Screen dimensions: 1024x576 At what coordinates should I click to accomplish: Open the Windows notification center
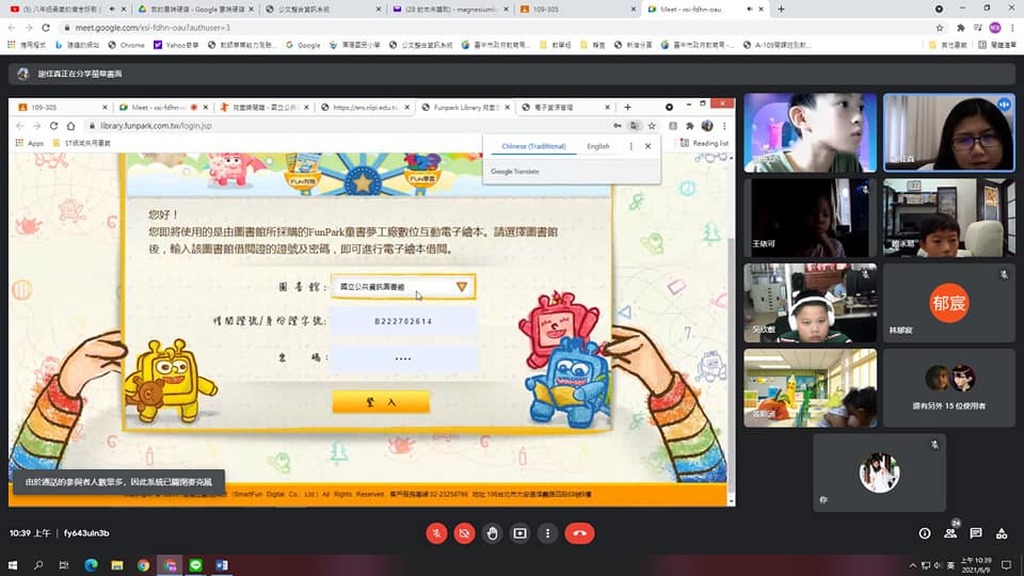[x=1006, y=565]
